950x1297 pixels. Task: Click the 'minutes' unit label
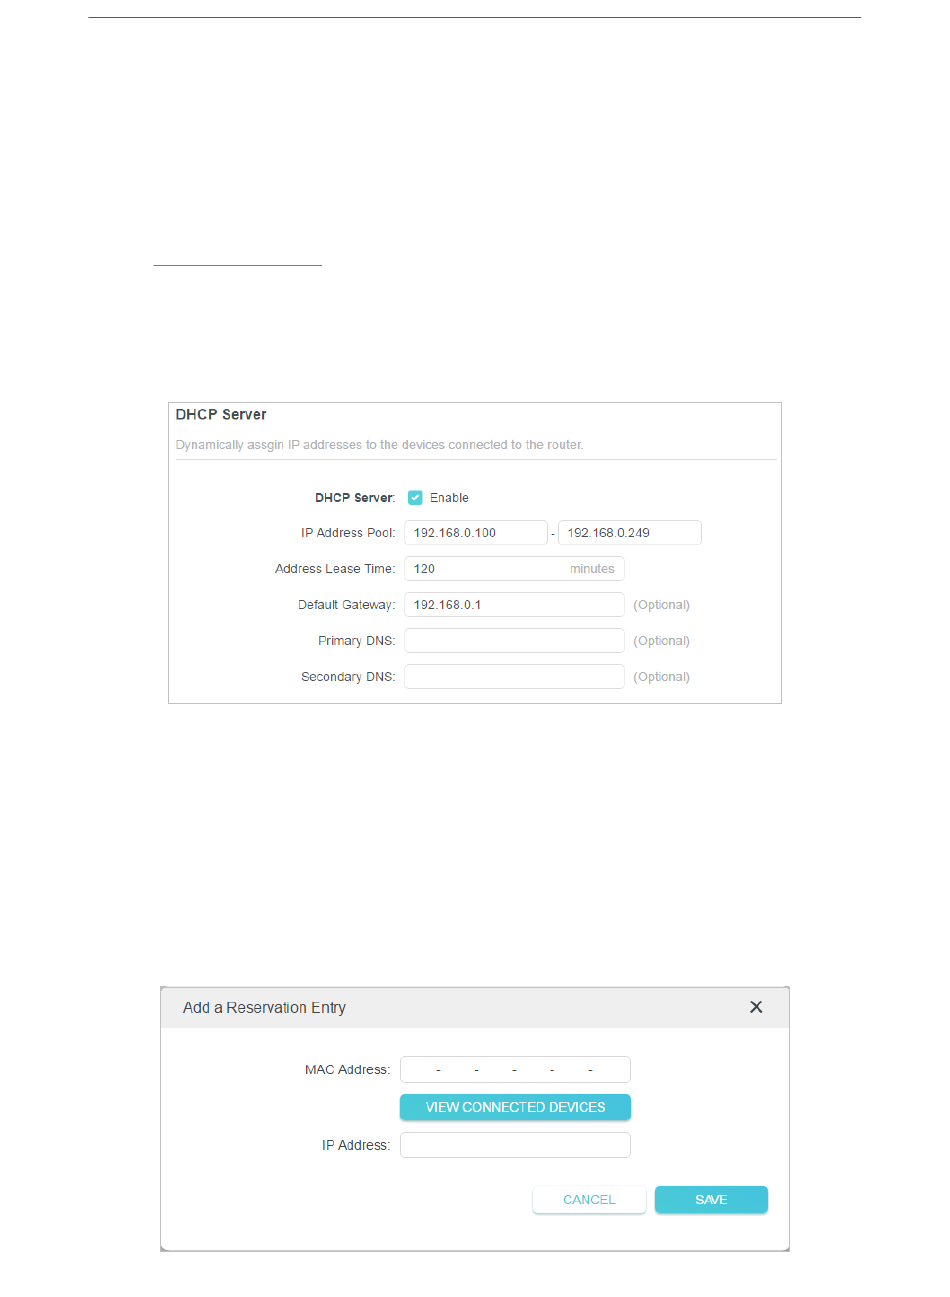[x=592, y=569]
